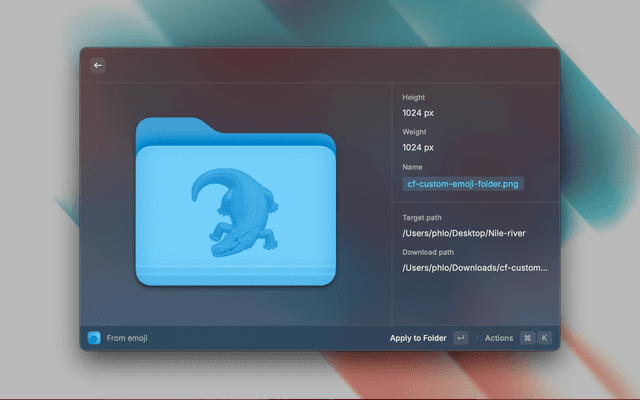Click the From emoji command icon
This screenshot has width=640, height=400.
94,338
